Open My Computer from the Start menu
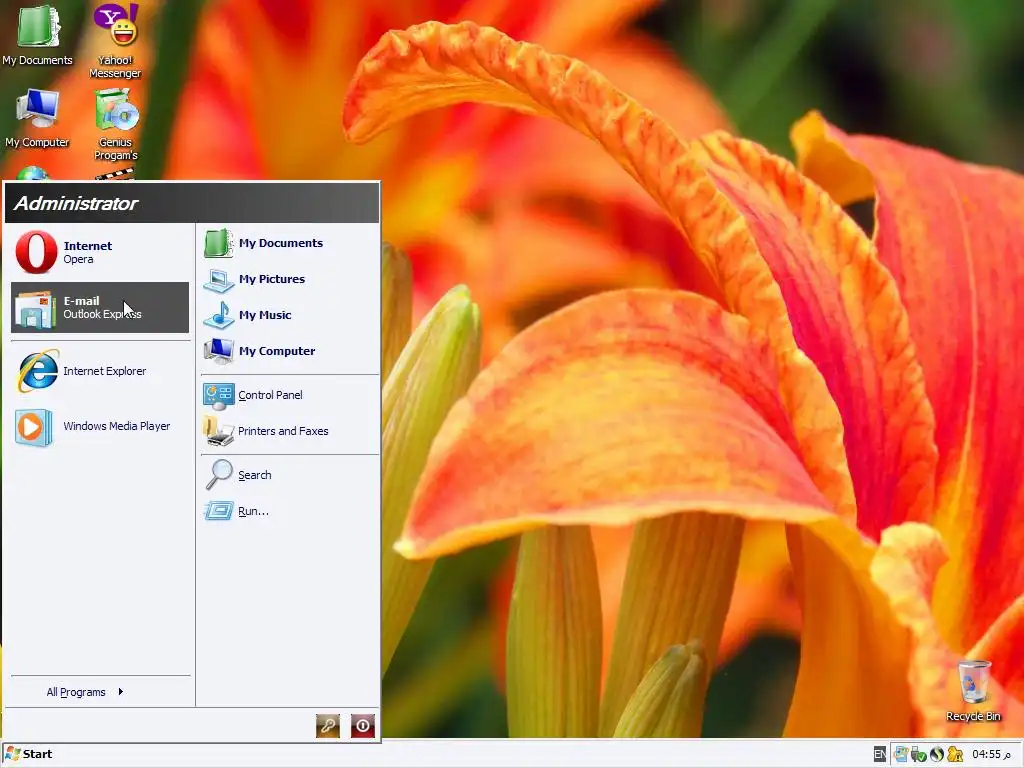The height and width of the screenshot is (768, 1024). tap(289, 351)
